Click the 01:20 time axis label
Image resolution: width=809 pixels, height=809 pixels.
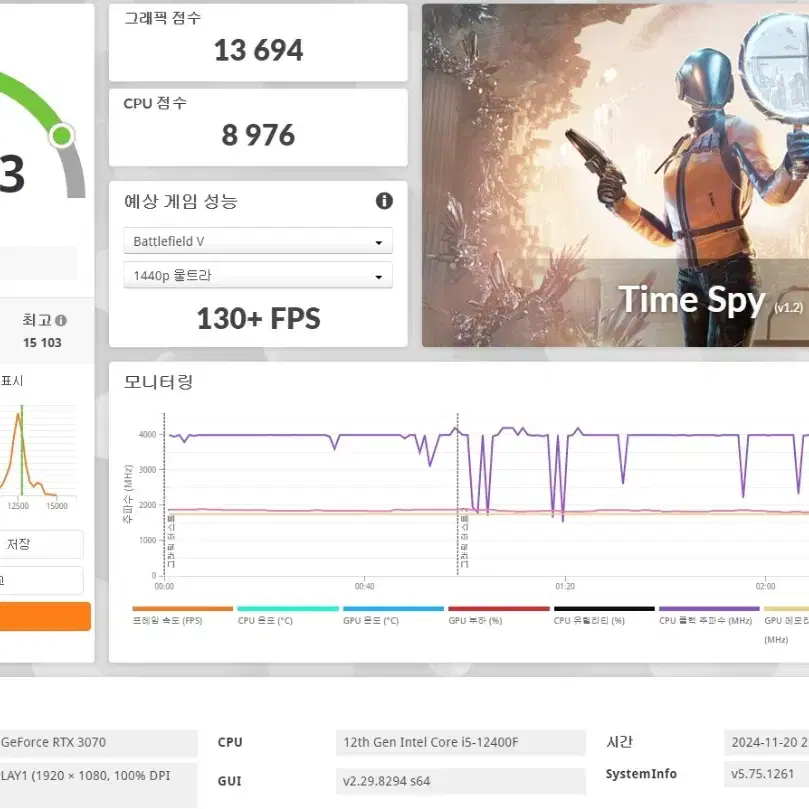click(565, 586)
